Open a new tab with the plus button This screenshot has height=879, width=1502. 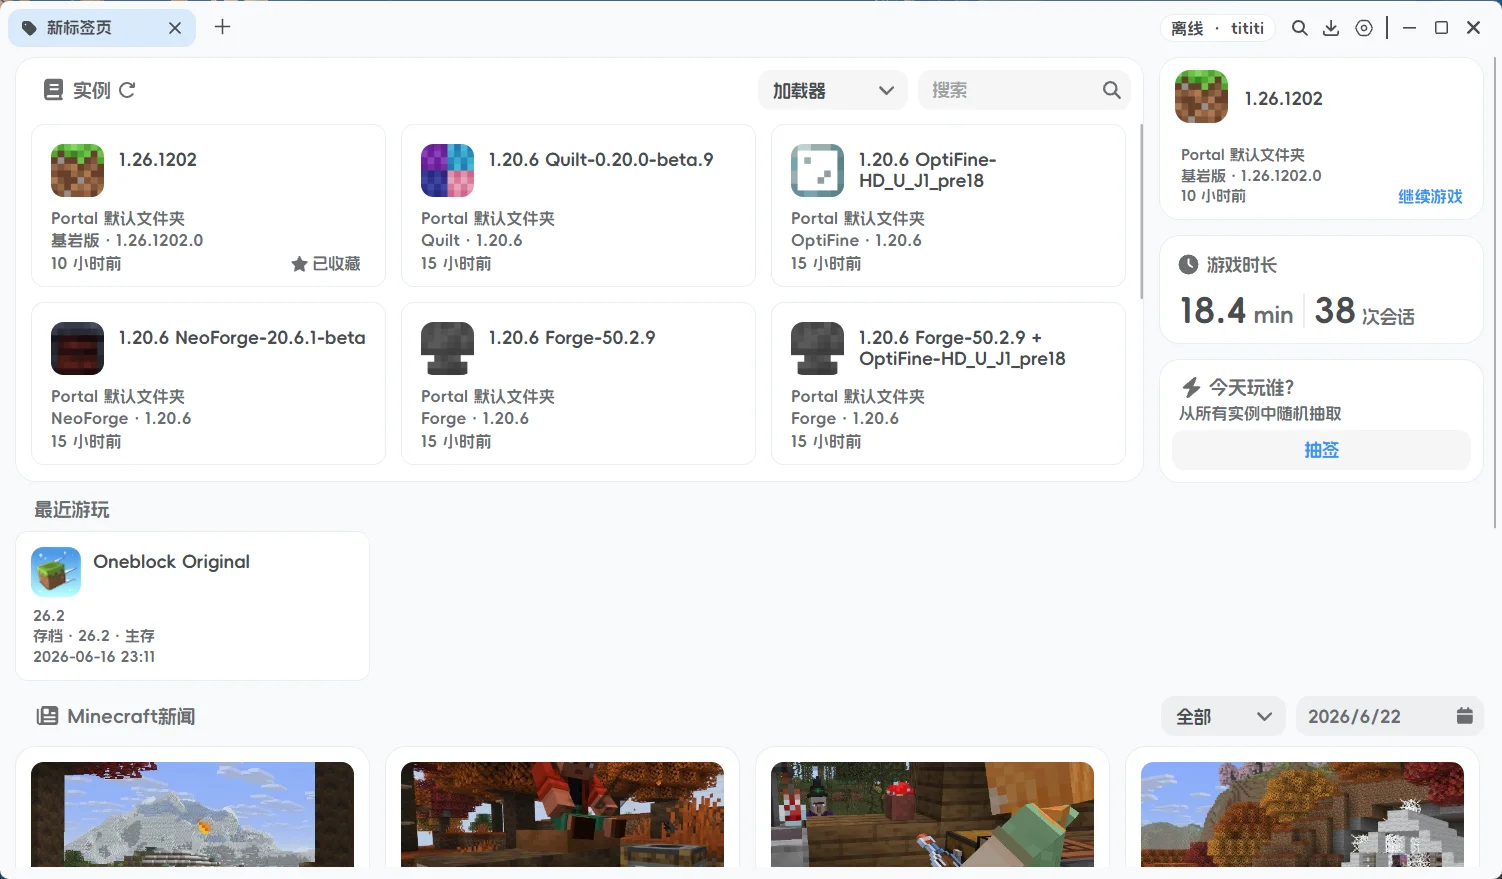click(x=223, y=27)
